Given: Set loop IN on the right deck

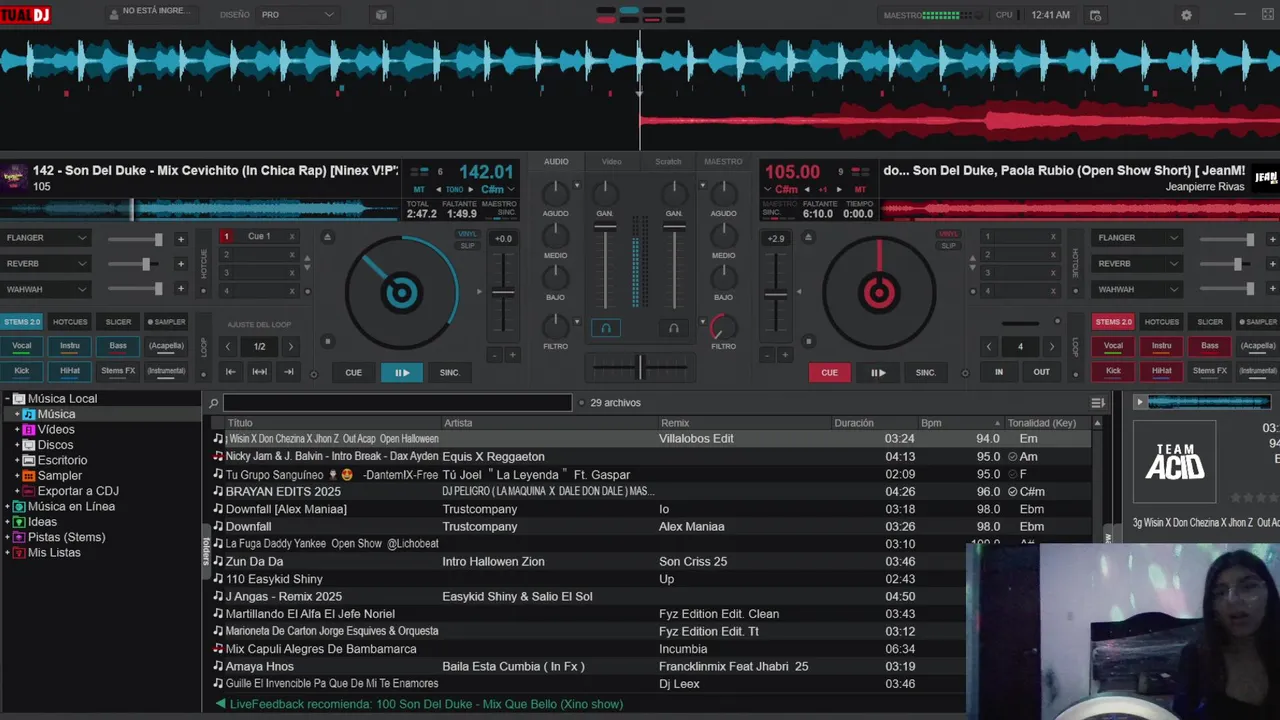Looking at the screenshot, I should [998, 372].
